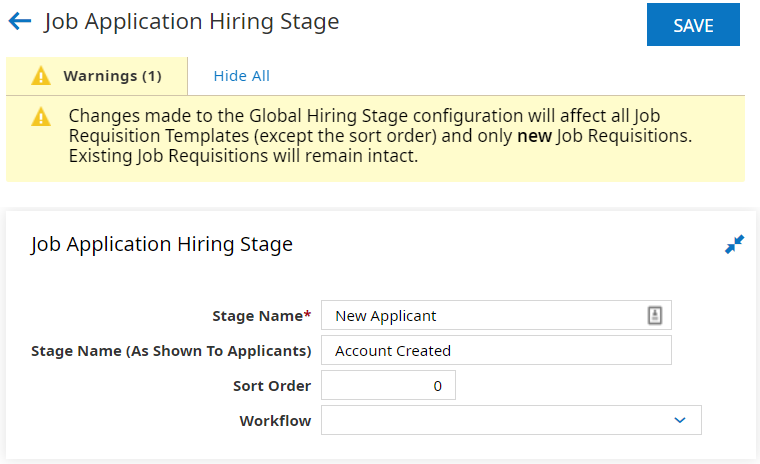Click the Sort Order label

pyautogui.click(x=271, y=386)
